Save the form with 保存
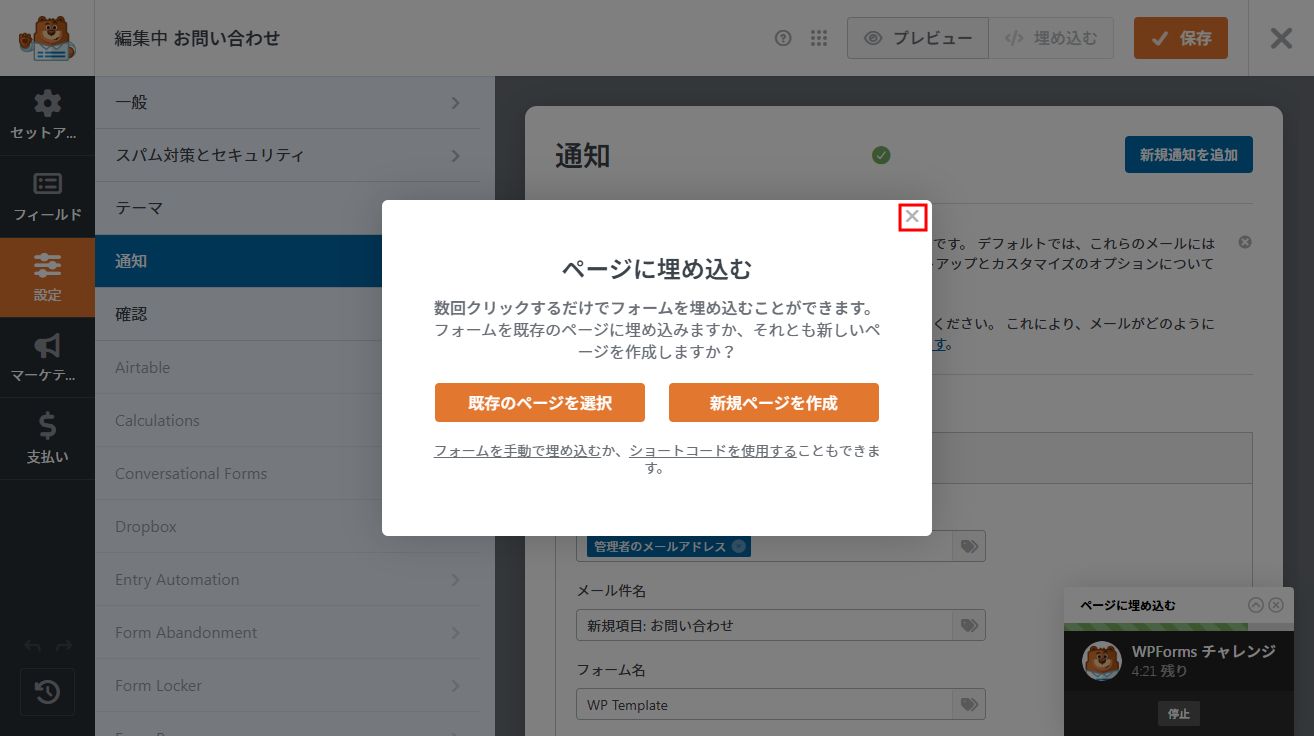 (x=1181, y=38)
